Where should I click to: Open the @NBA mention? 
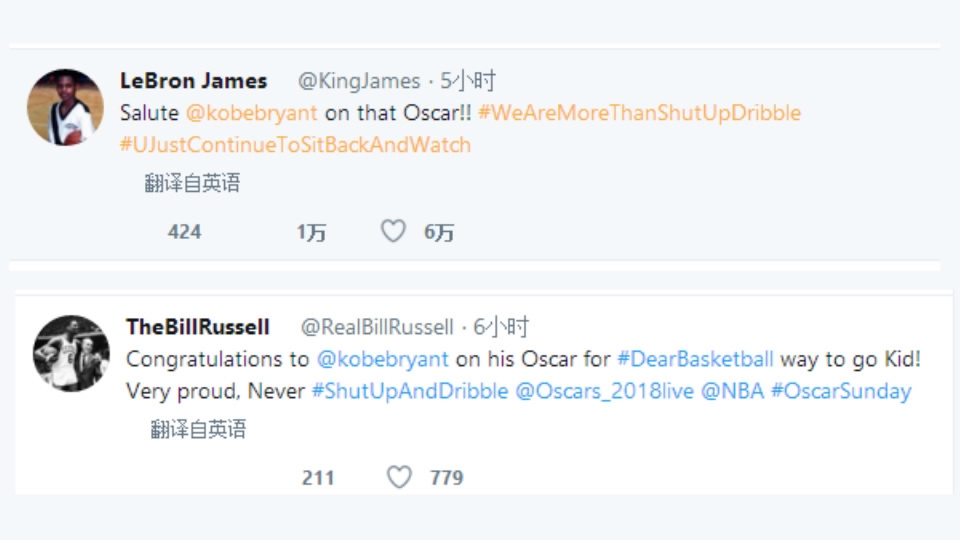coord(731,391)
